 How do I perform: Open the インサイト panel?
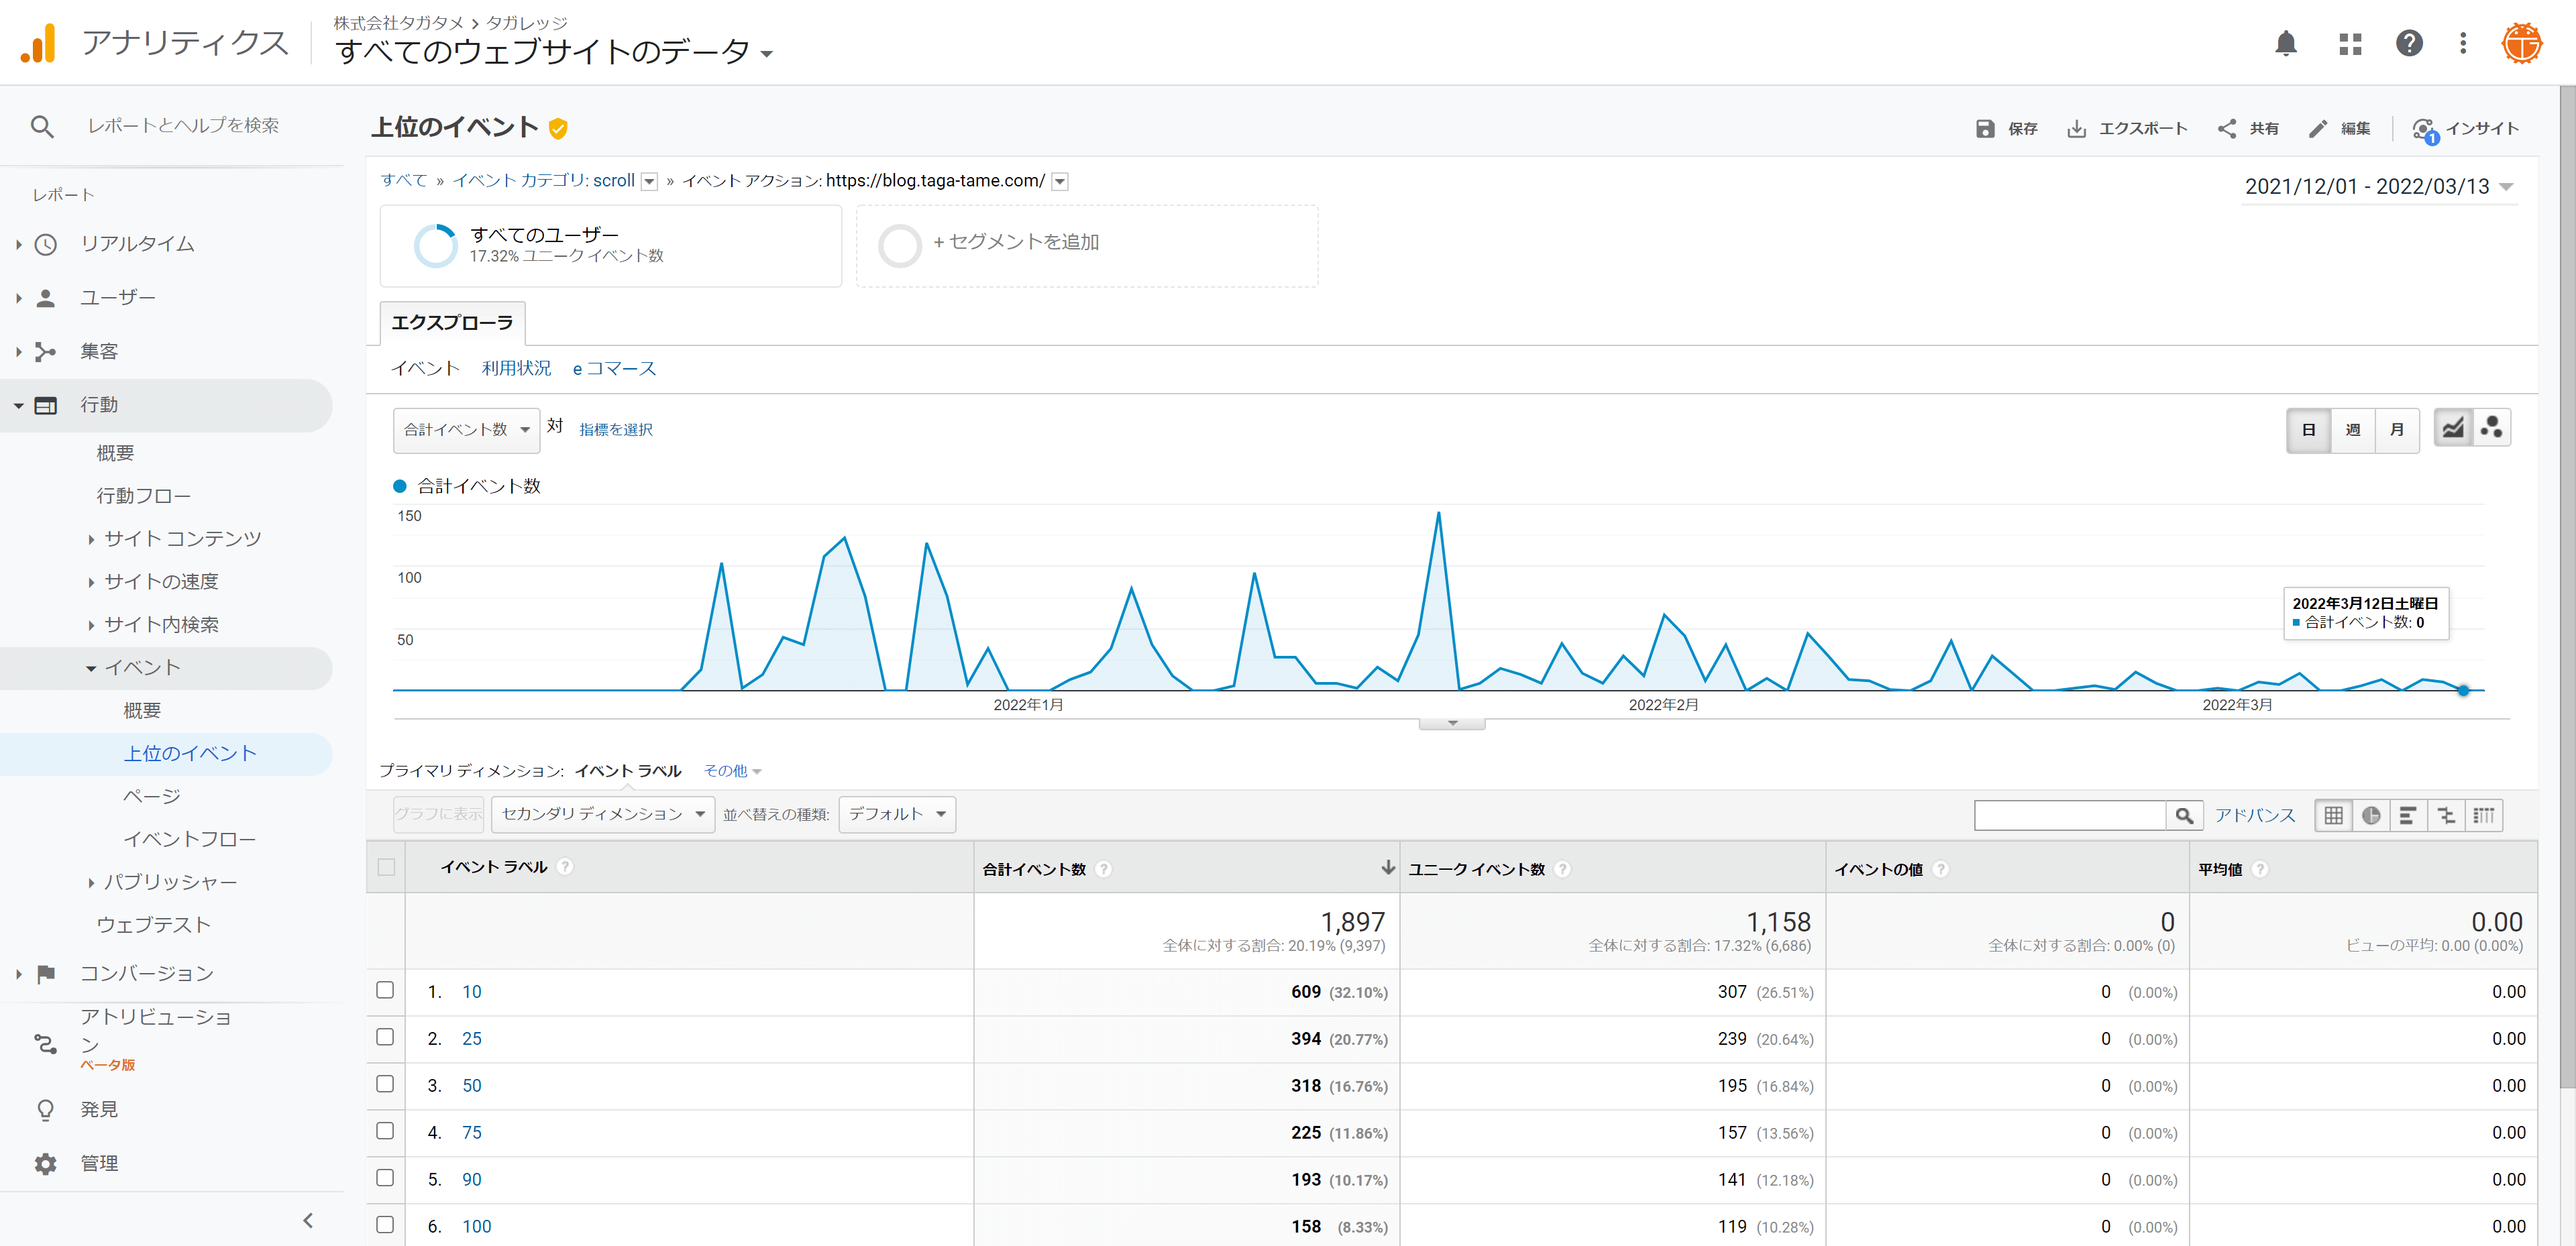tap(2465, 129)
